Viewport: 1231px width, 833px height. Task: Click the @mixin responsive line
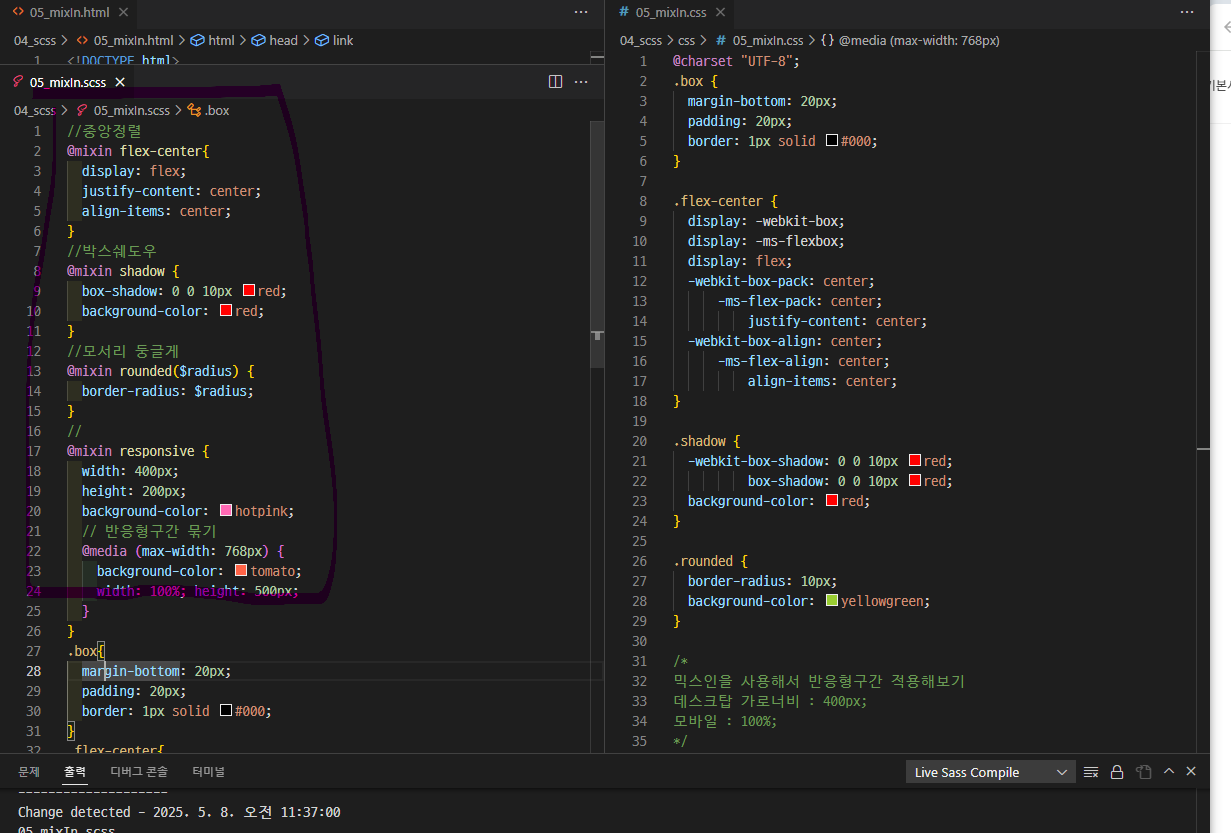point(139,451)
